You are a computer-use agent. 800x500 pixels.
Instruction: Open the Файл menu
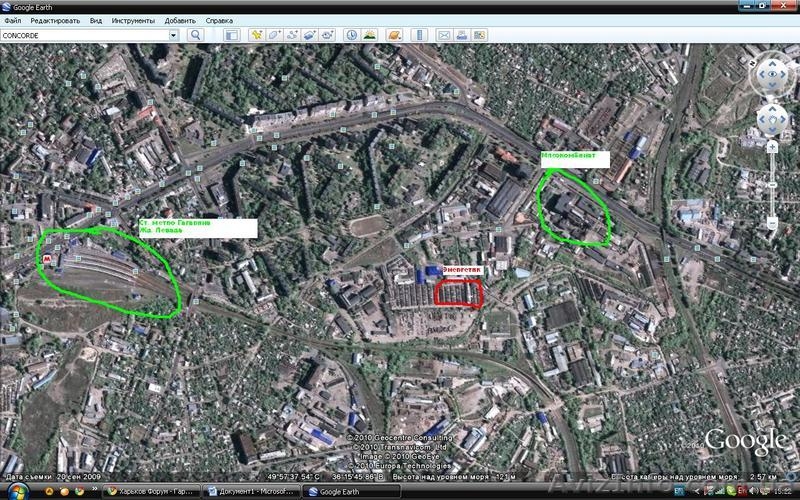tap(12, 20)
